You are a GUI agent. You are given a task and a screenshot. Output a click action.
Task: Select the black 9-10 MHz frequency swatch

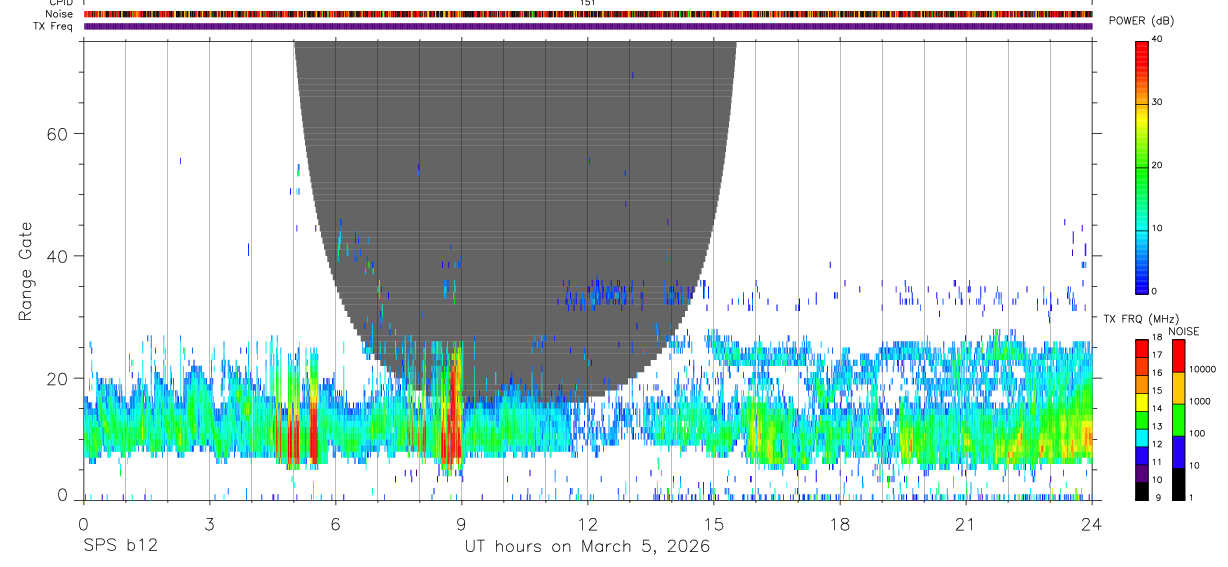[1143, 491]
